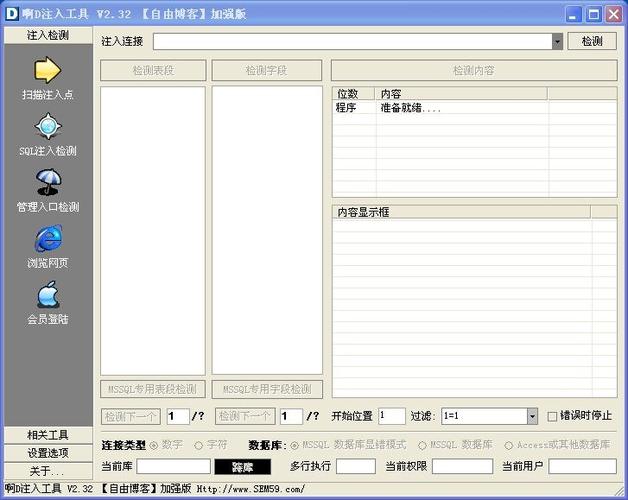Open the 相关工具 sidebar tab

pyautogui.click(x=48, y=435)
